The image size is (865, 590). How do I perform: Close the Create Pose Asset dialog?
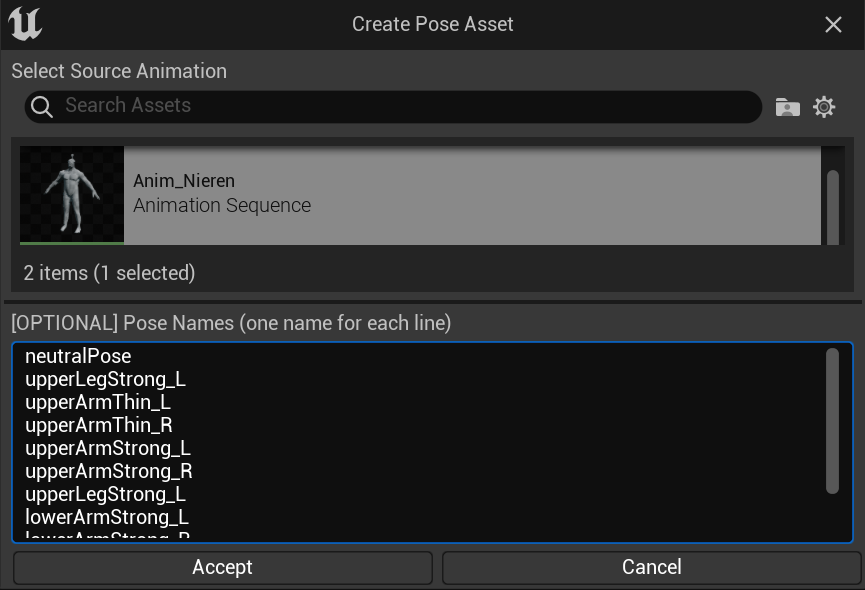tap(833, 24)
